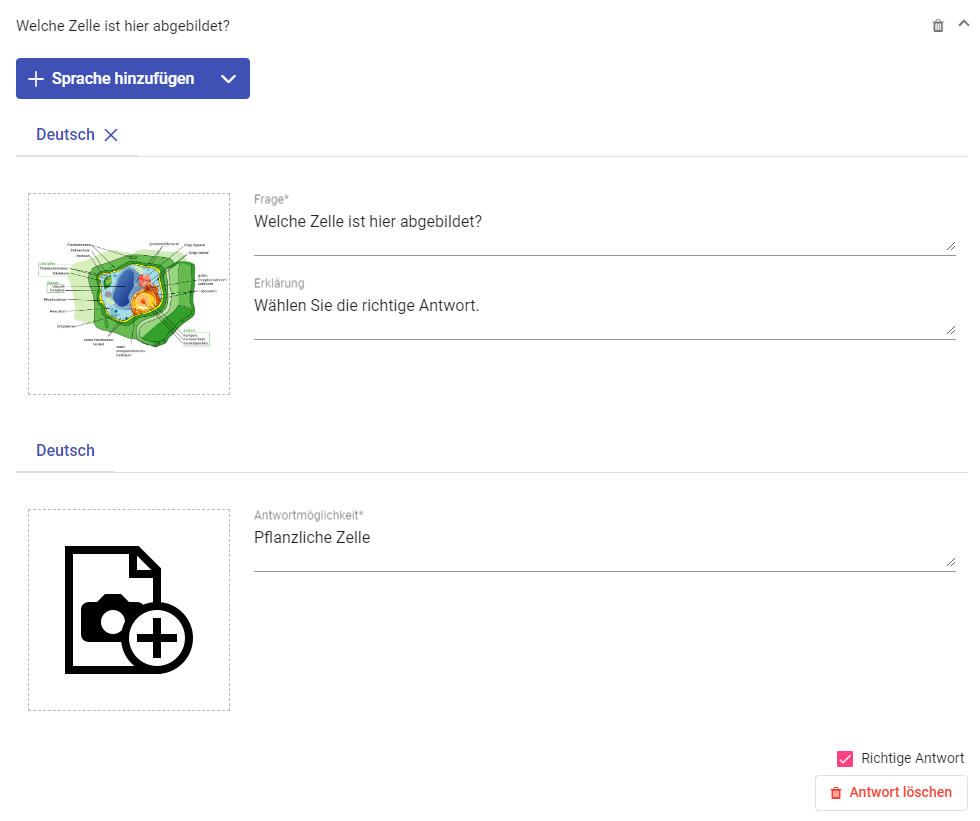Click the Richtige Antwort label text
980x821 pixels.
point(912,759)
